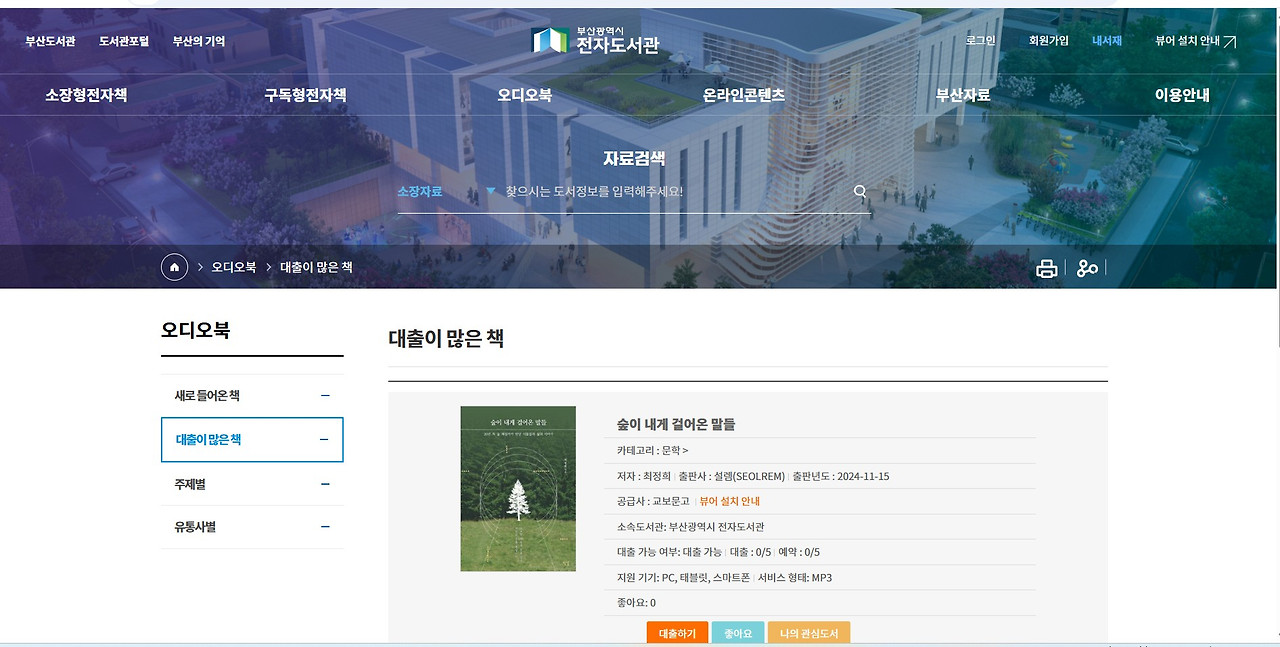Click the share icon next to the printer
The width and height of the screenshot is (1280, 647).
tap(1088, 267)
